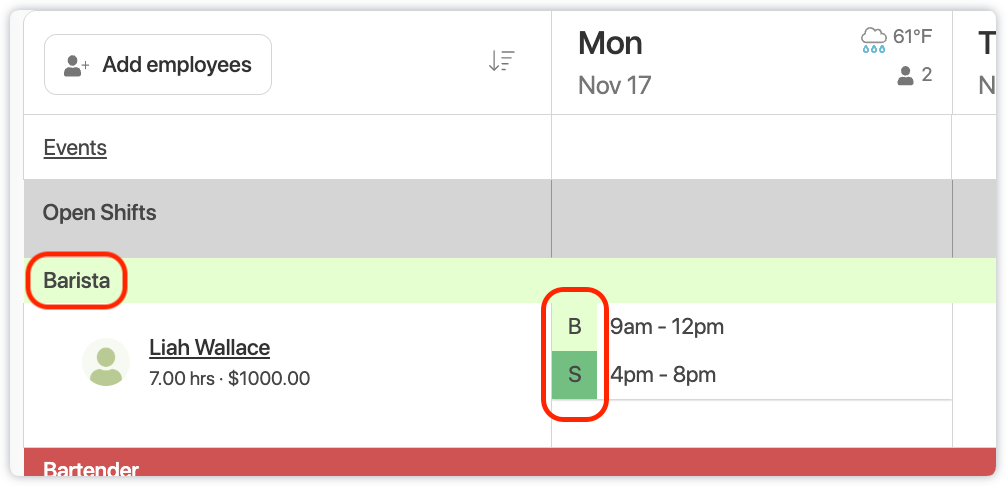Collapse the Open Shifts row
This screenshot has width=1006, height=486.
click(100, 213)
